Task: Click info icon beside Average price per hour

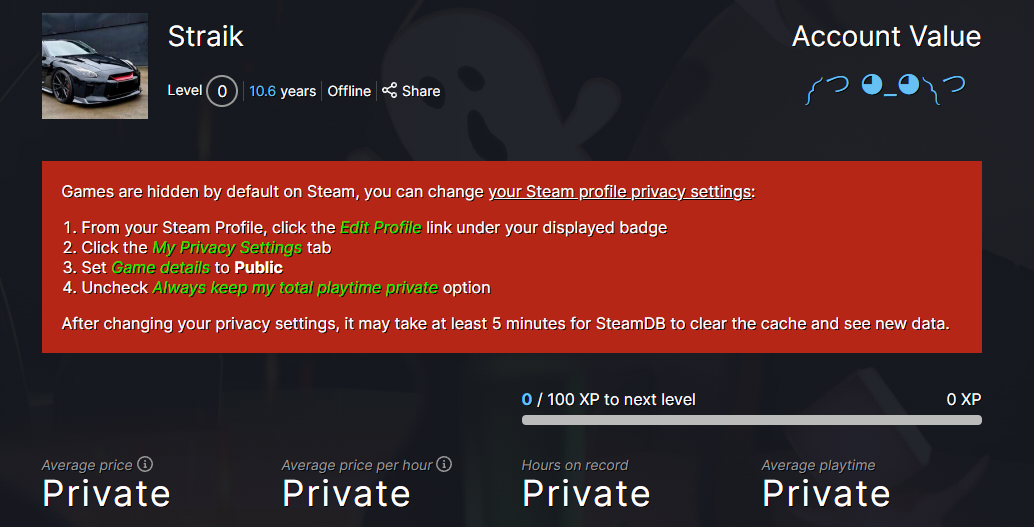Action: [444, 464]
